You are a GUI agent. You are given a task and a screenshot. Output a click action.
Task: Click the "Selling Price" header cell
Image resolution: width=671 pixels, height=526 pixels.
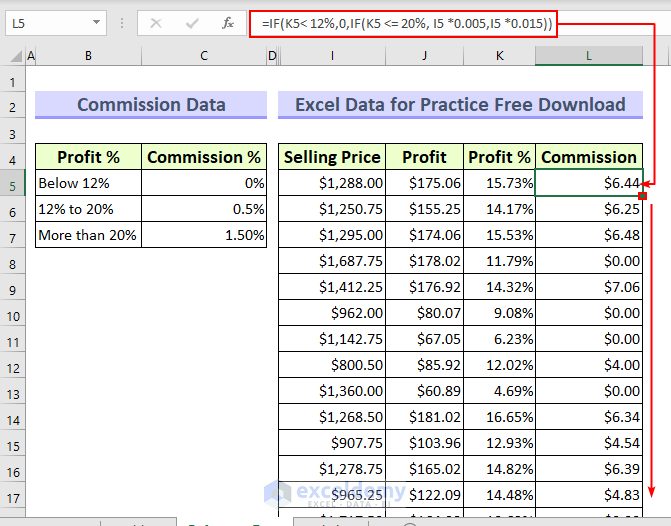[x=332, y=157]
